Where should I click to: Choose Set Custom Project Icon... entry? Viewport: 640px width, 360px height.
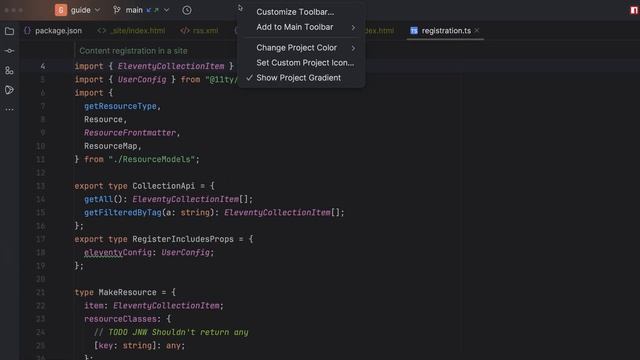click(301, 62)
